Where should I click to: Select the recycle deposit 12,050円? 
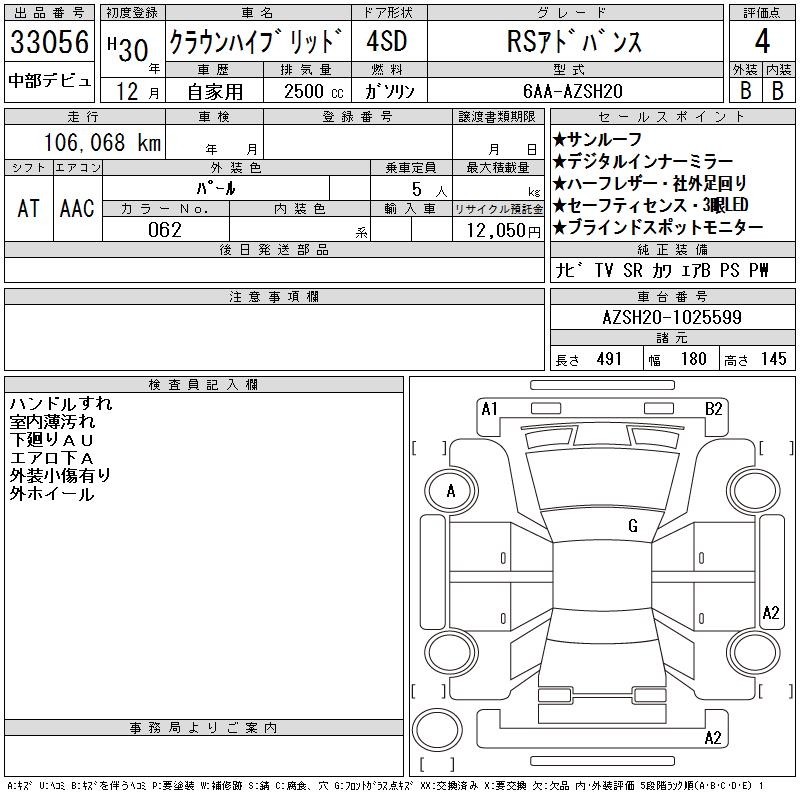[503, 231]
